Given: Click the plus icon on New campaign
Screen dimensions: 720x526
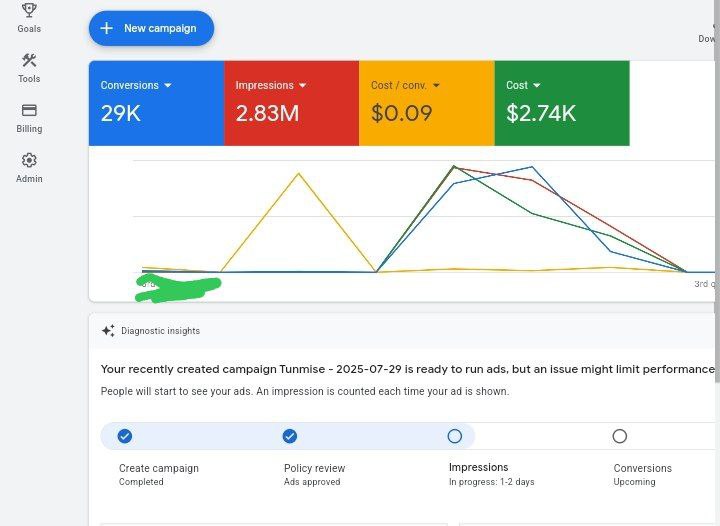Looking at the screenshot, I should 107,29.
